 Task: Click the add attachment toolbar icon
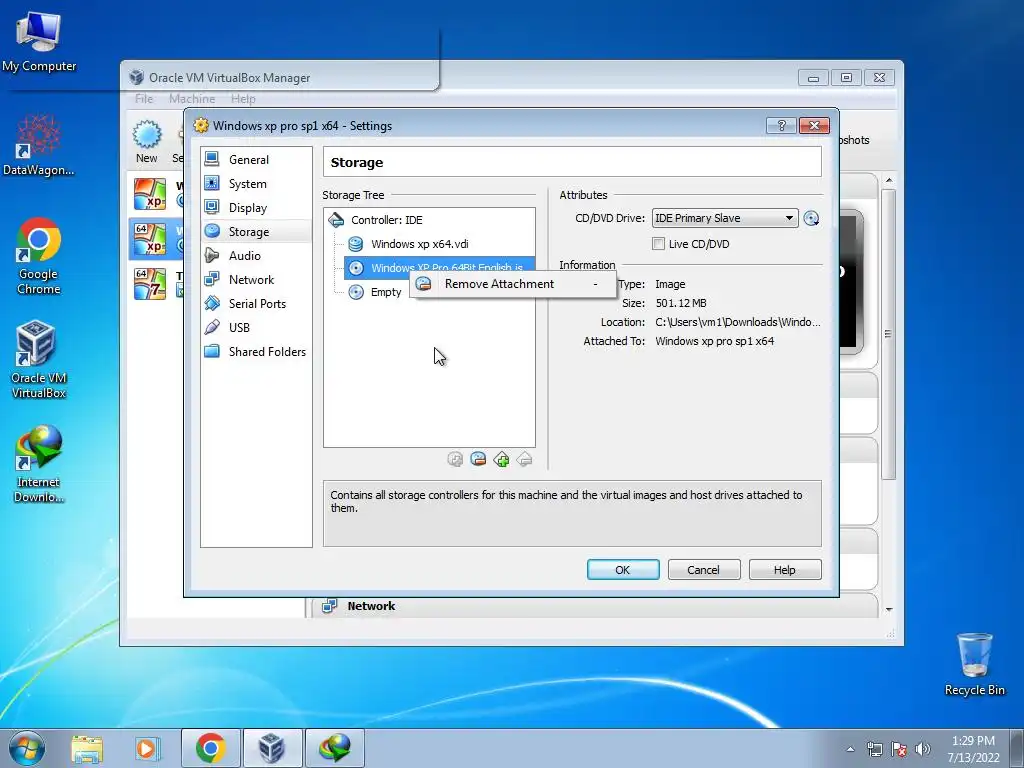455,460
